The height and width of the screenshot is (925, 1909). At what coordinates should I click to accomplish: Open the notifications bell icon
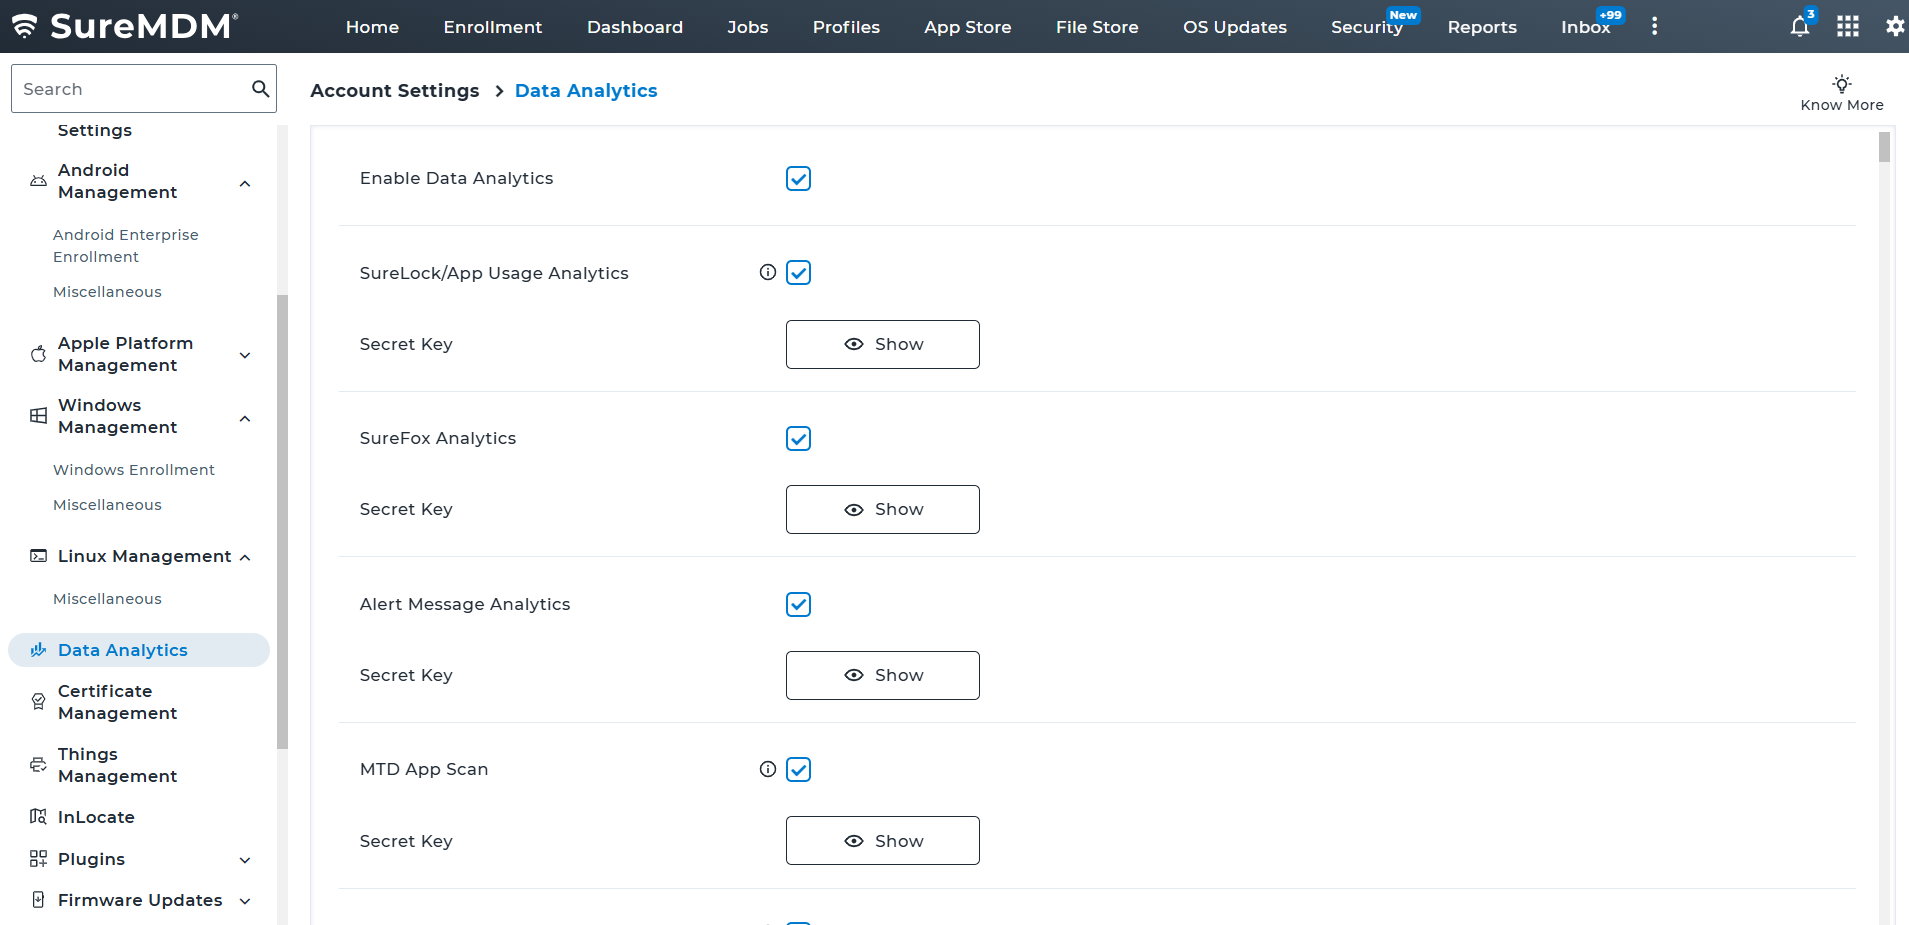(1800, 26)
